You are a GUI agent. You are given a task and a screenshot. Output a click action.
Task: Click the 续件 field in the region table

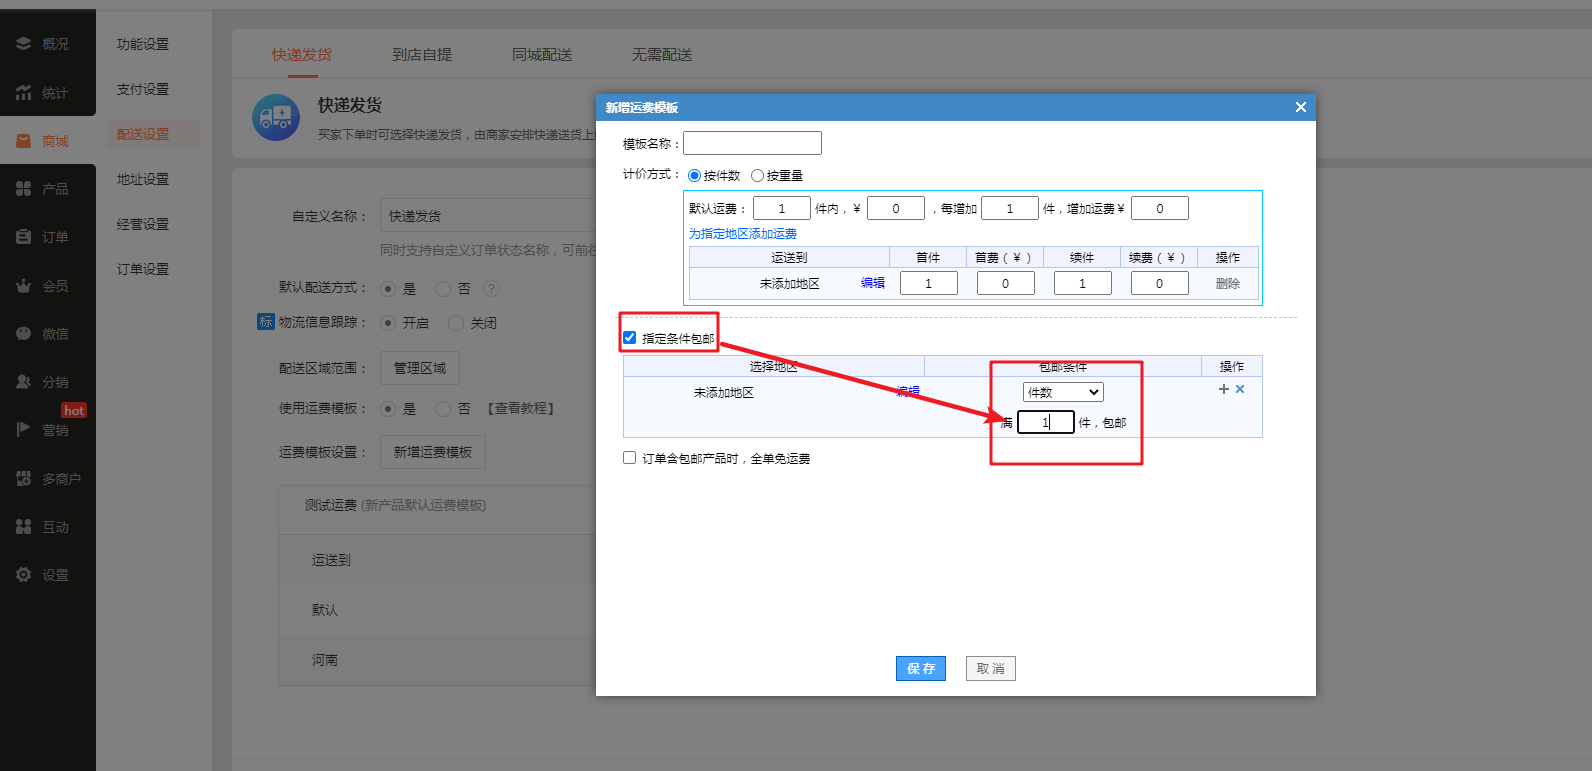coord(1083,283)
